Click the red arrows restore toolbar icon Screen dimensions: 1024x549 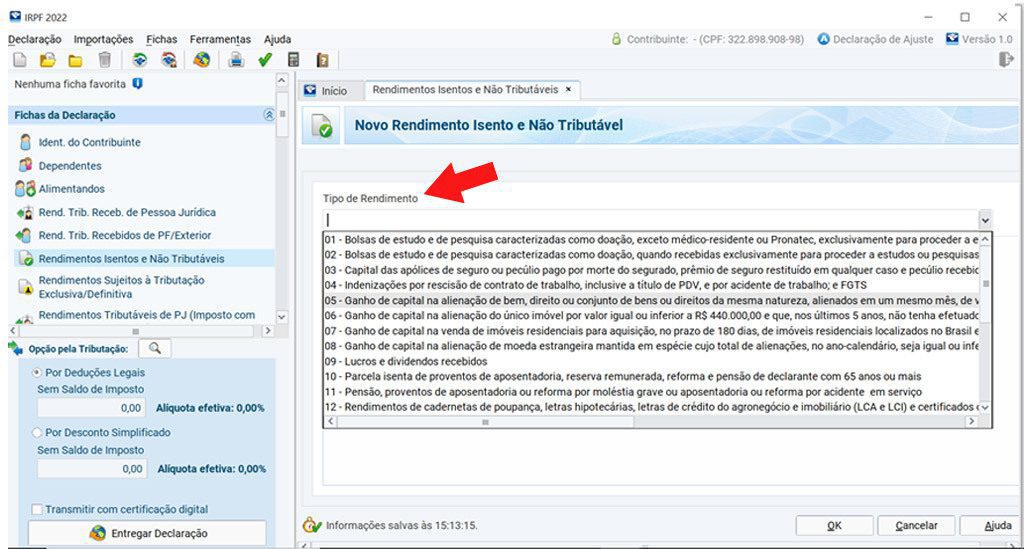[x=169, y=60]
